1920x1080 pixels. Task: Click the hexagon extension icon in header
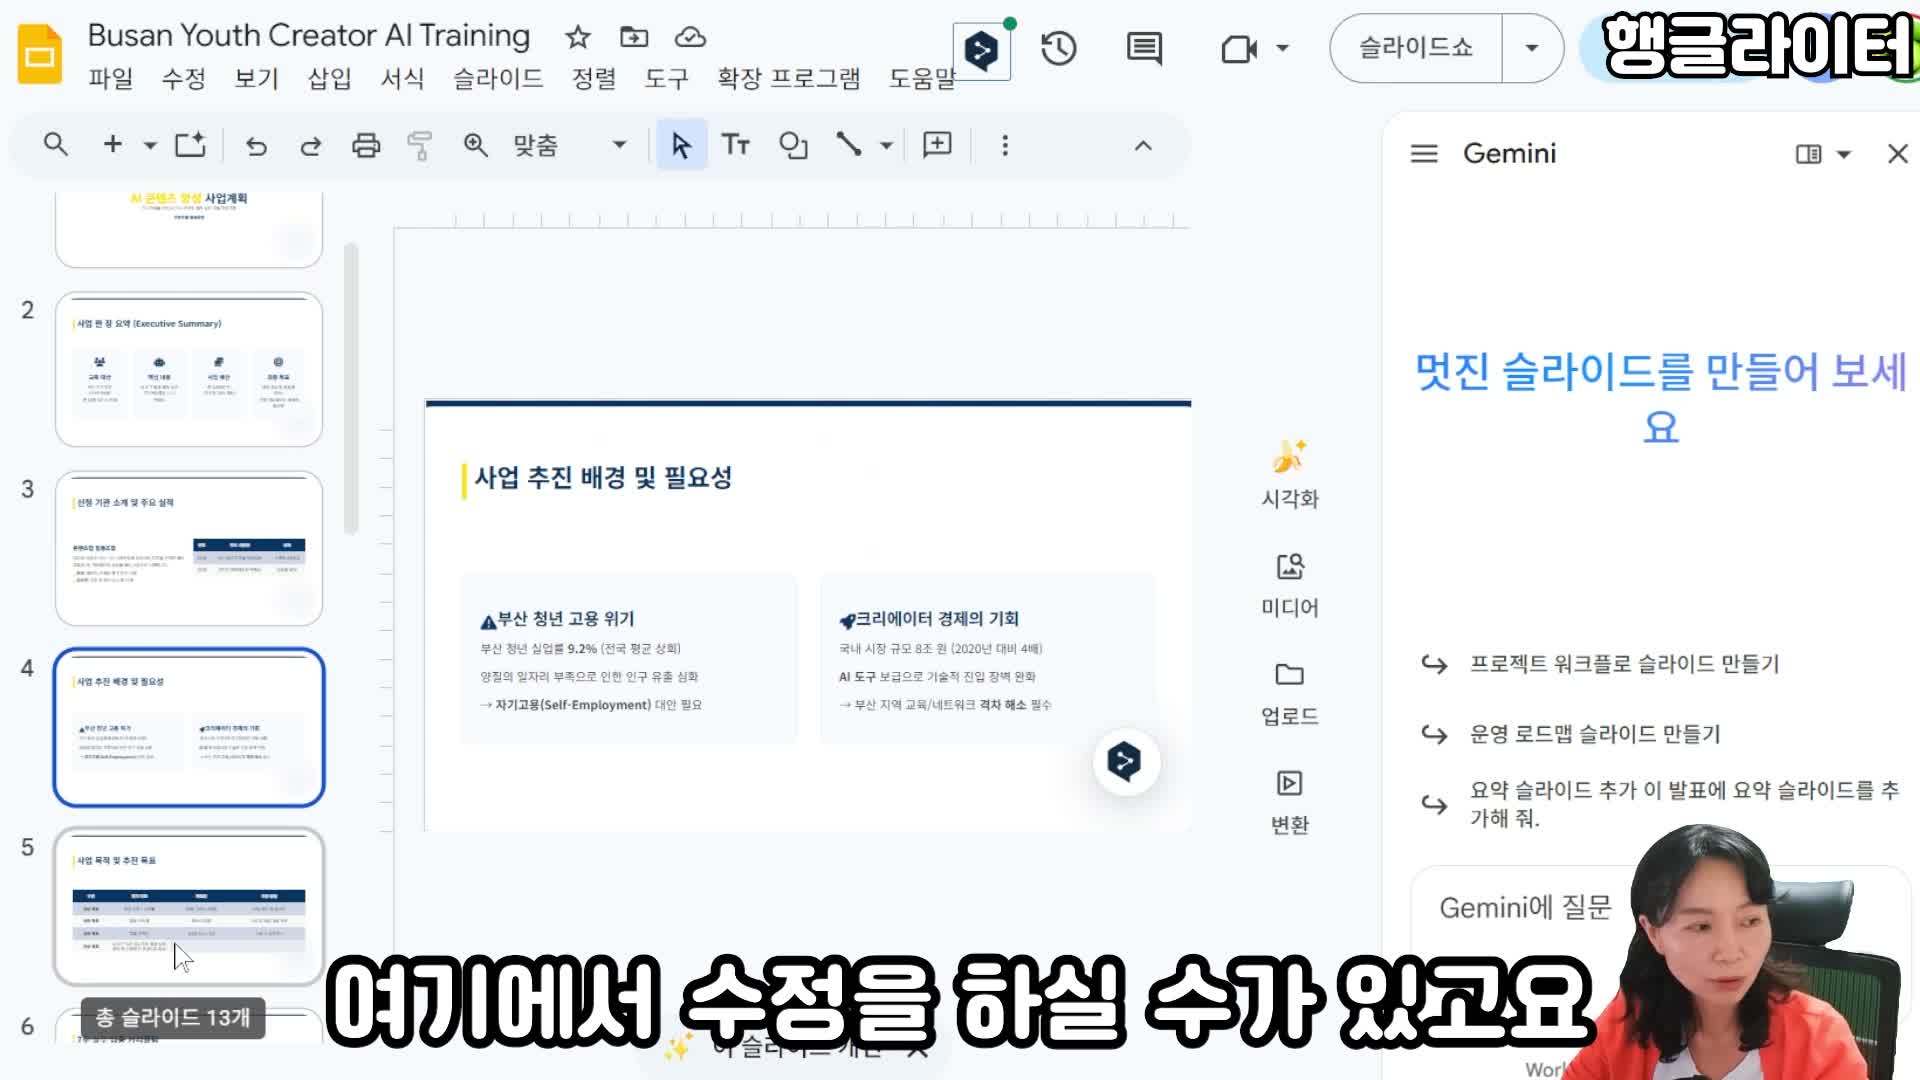click(x=981, y=50)
